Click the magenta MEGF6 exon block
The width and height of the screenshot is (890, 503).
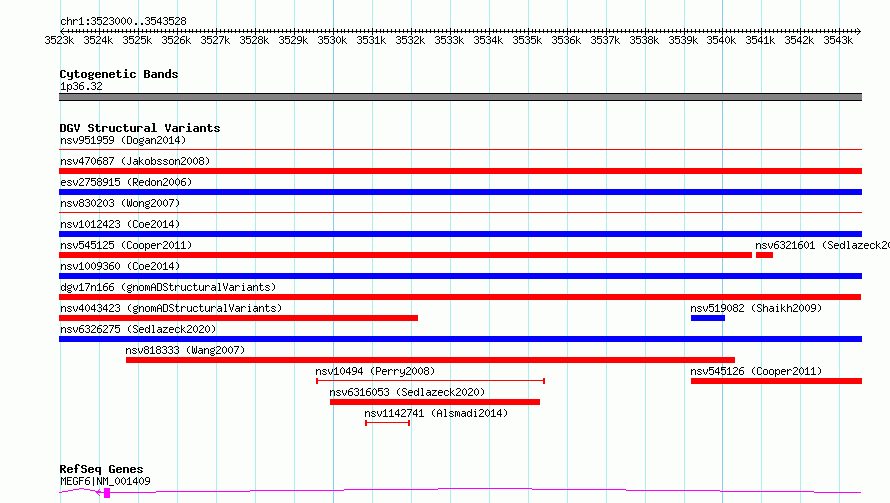(x=107, y=493)
